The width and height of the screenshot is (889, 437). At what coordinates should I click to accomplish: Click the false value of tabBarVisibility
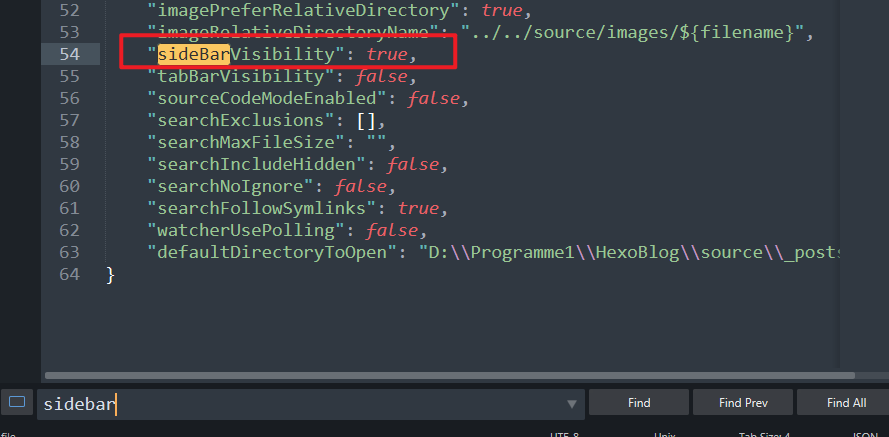379,76
